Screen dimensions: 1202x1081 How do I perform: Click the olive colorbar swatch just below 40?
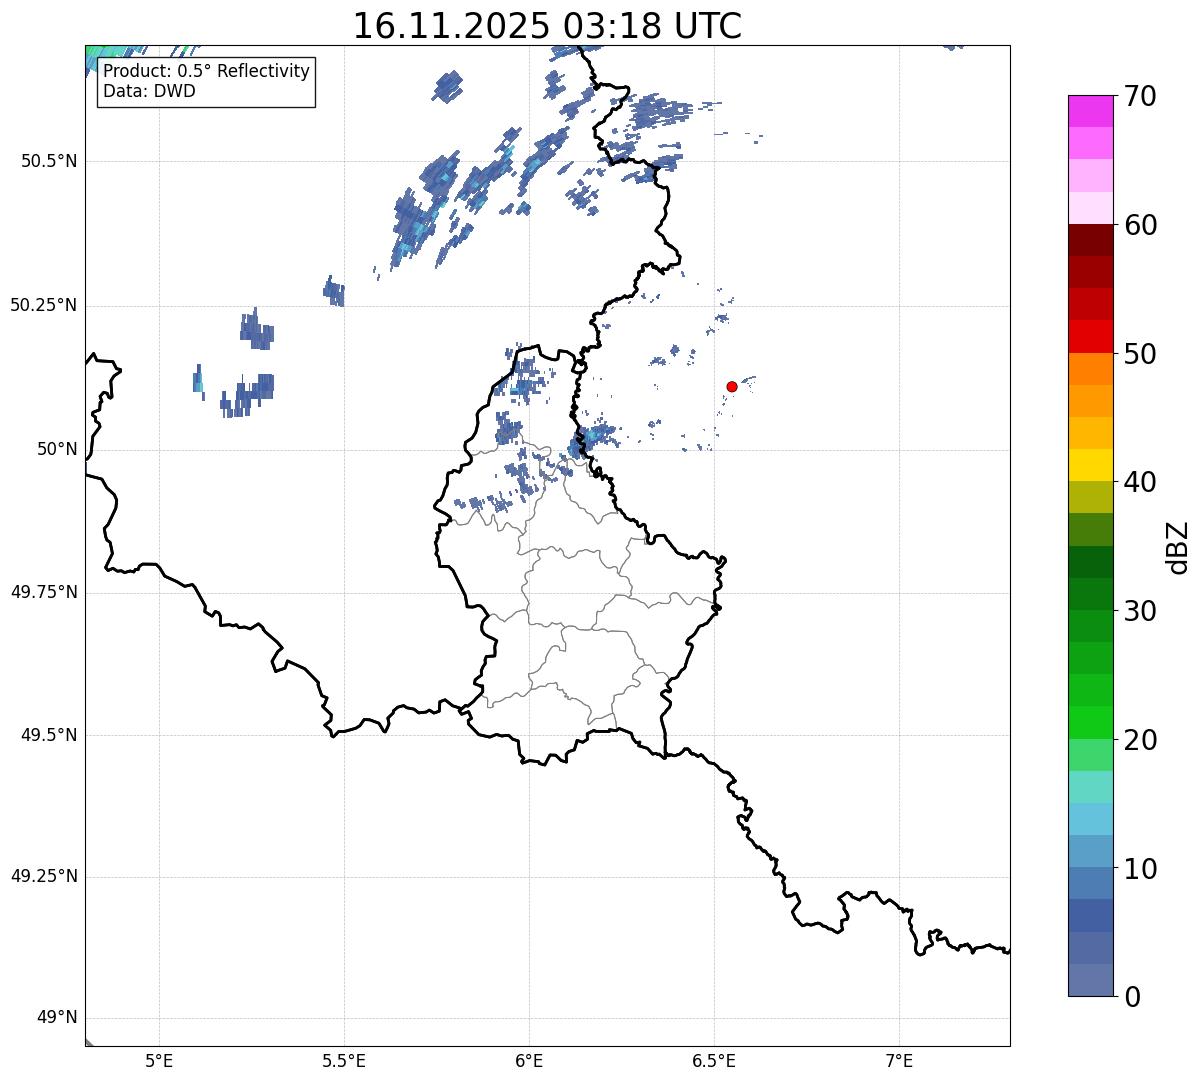(x=1091, y=497)
